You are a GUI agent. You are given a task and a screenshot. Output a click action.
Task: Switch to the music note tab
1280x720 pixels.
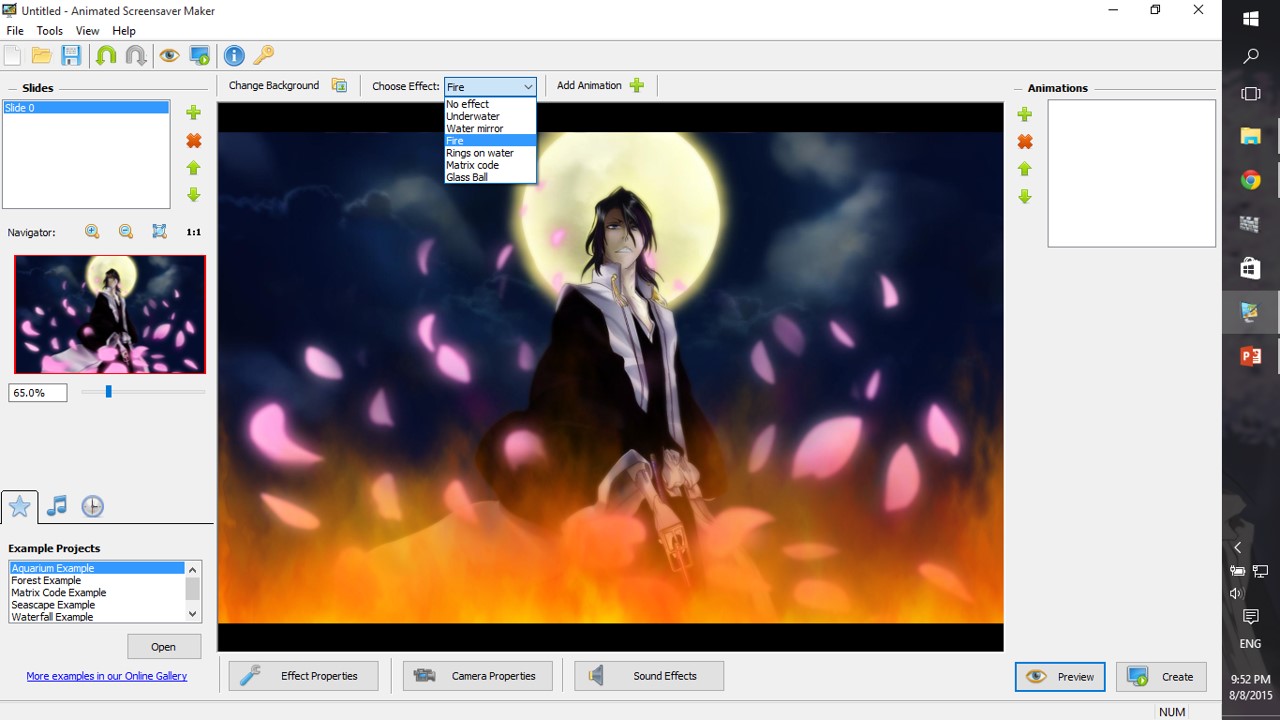pos(57,506)
